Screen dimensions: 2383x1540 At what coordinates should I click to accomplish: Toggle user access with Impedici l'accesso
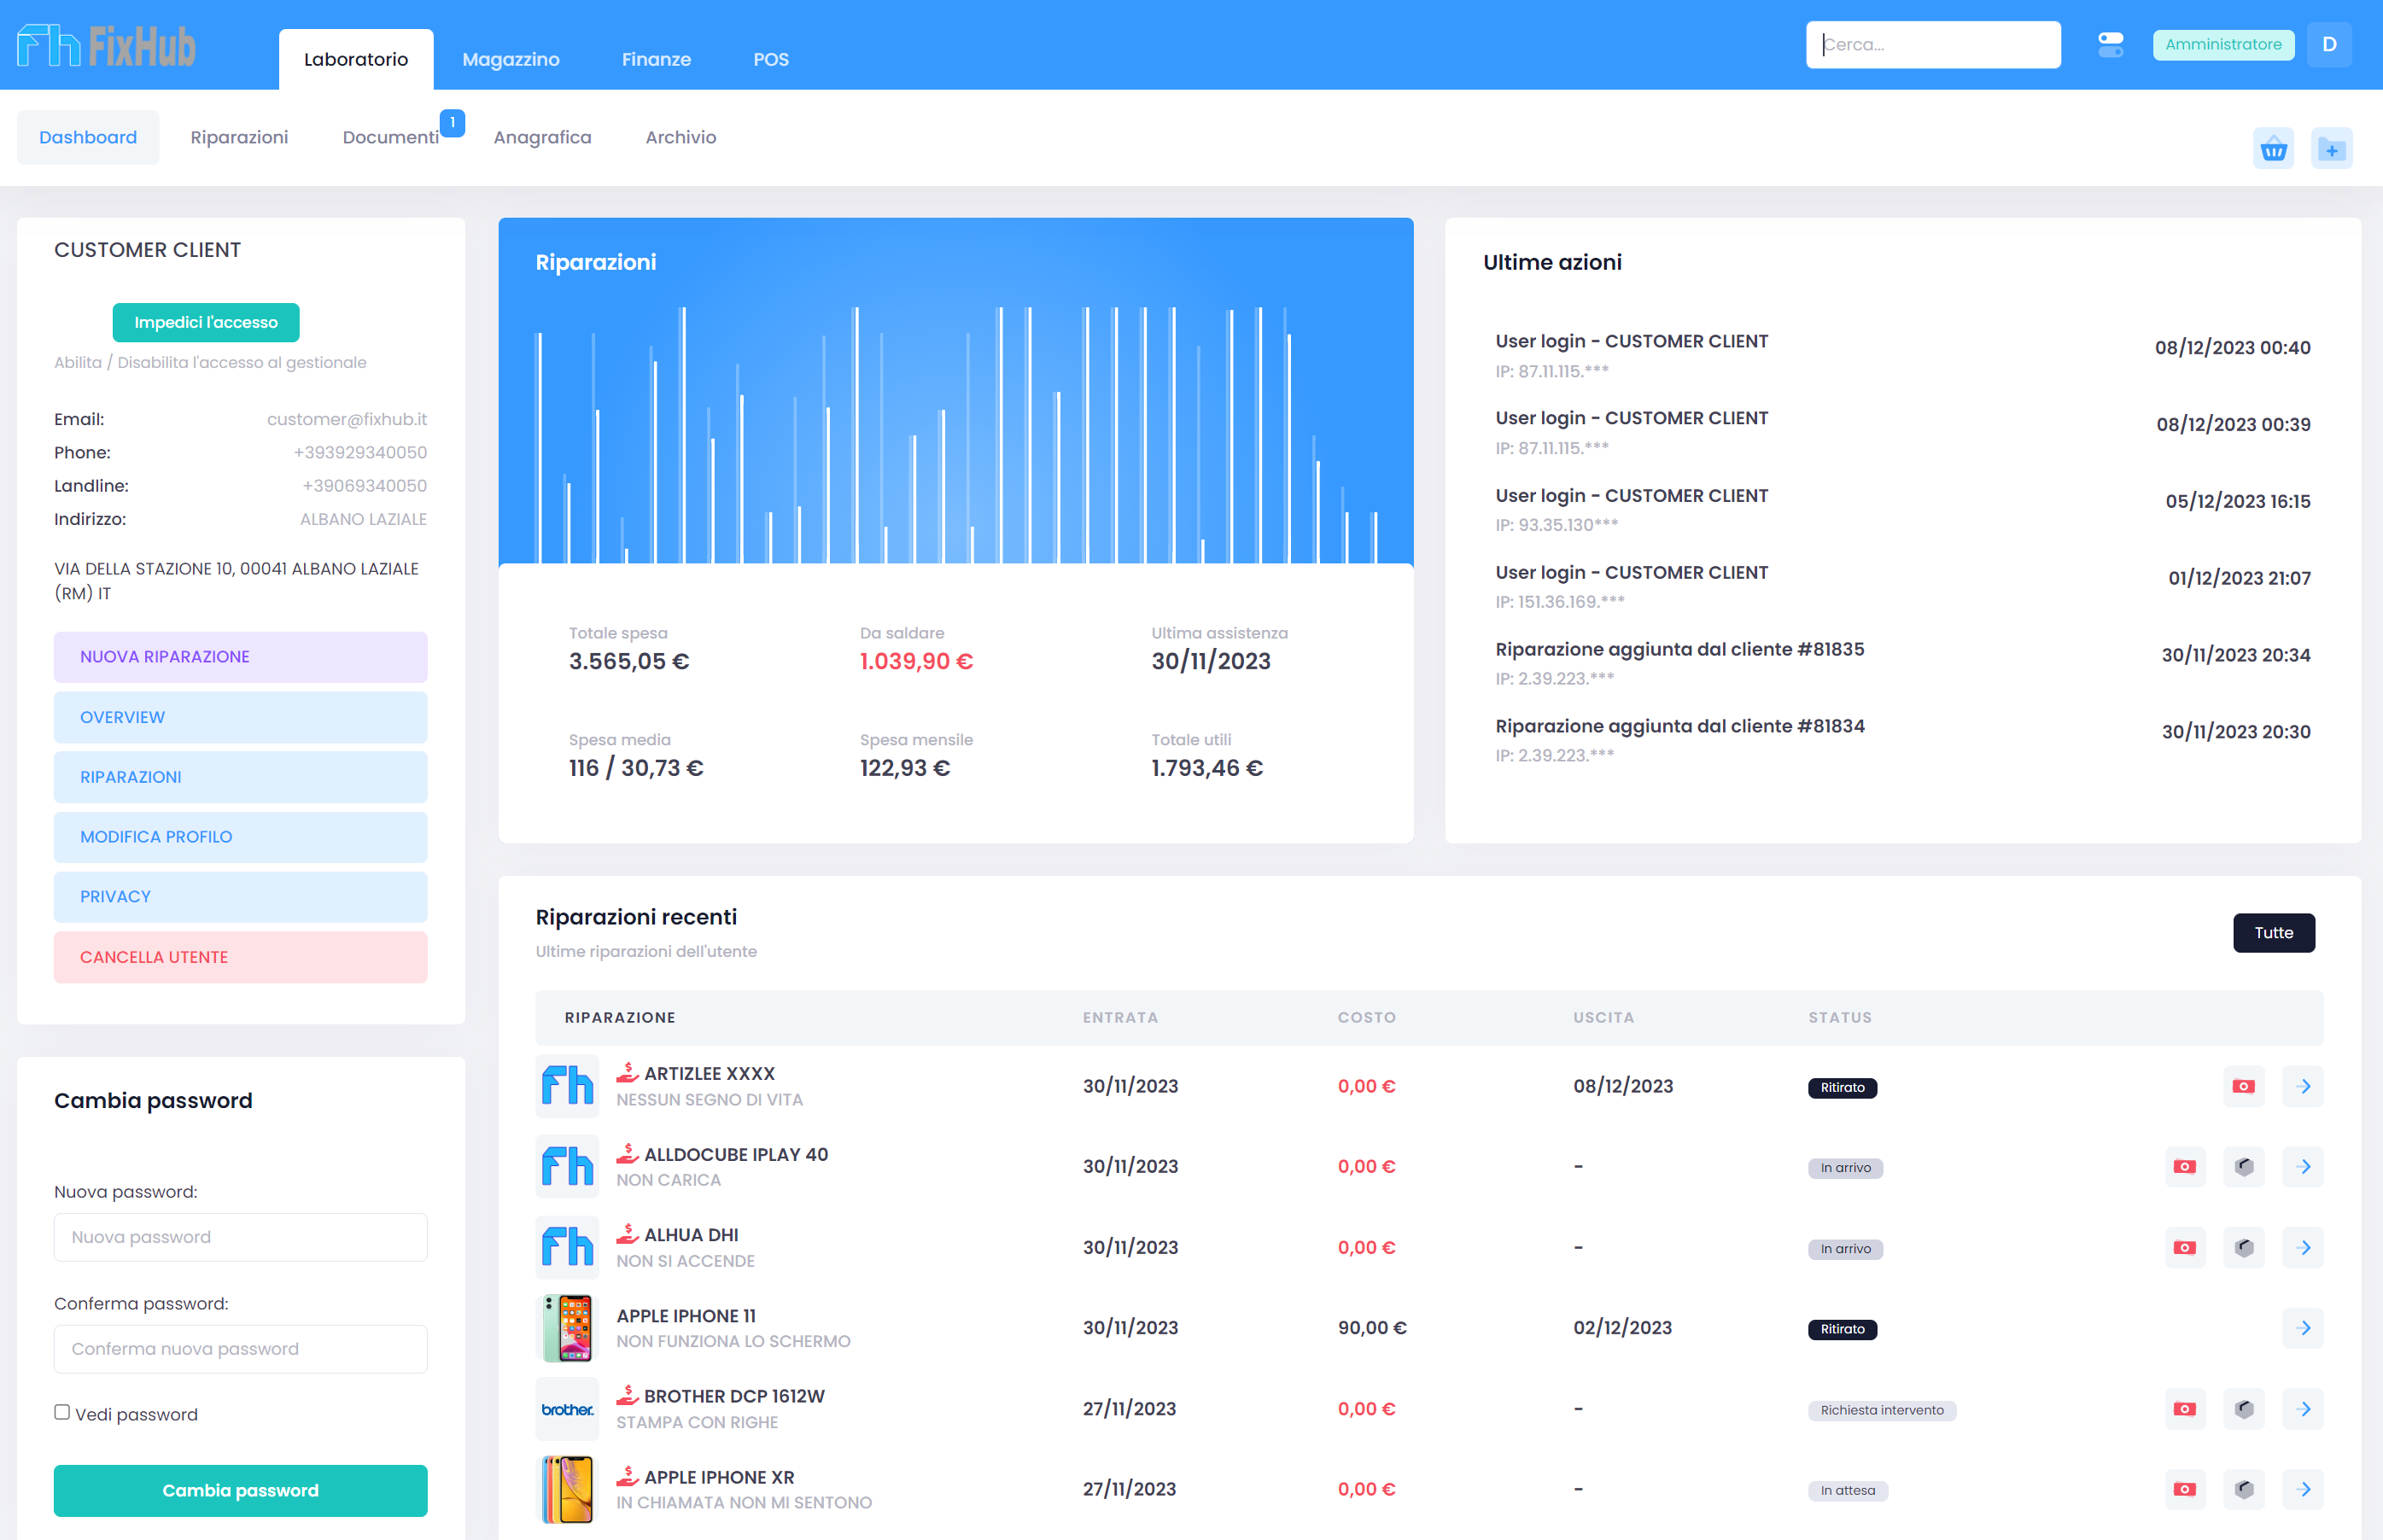coord(206,322)
